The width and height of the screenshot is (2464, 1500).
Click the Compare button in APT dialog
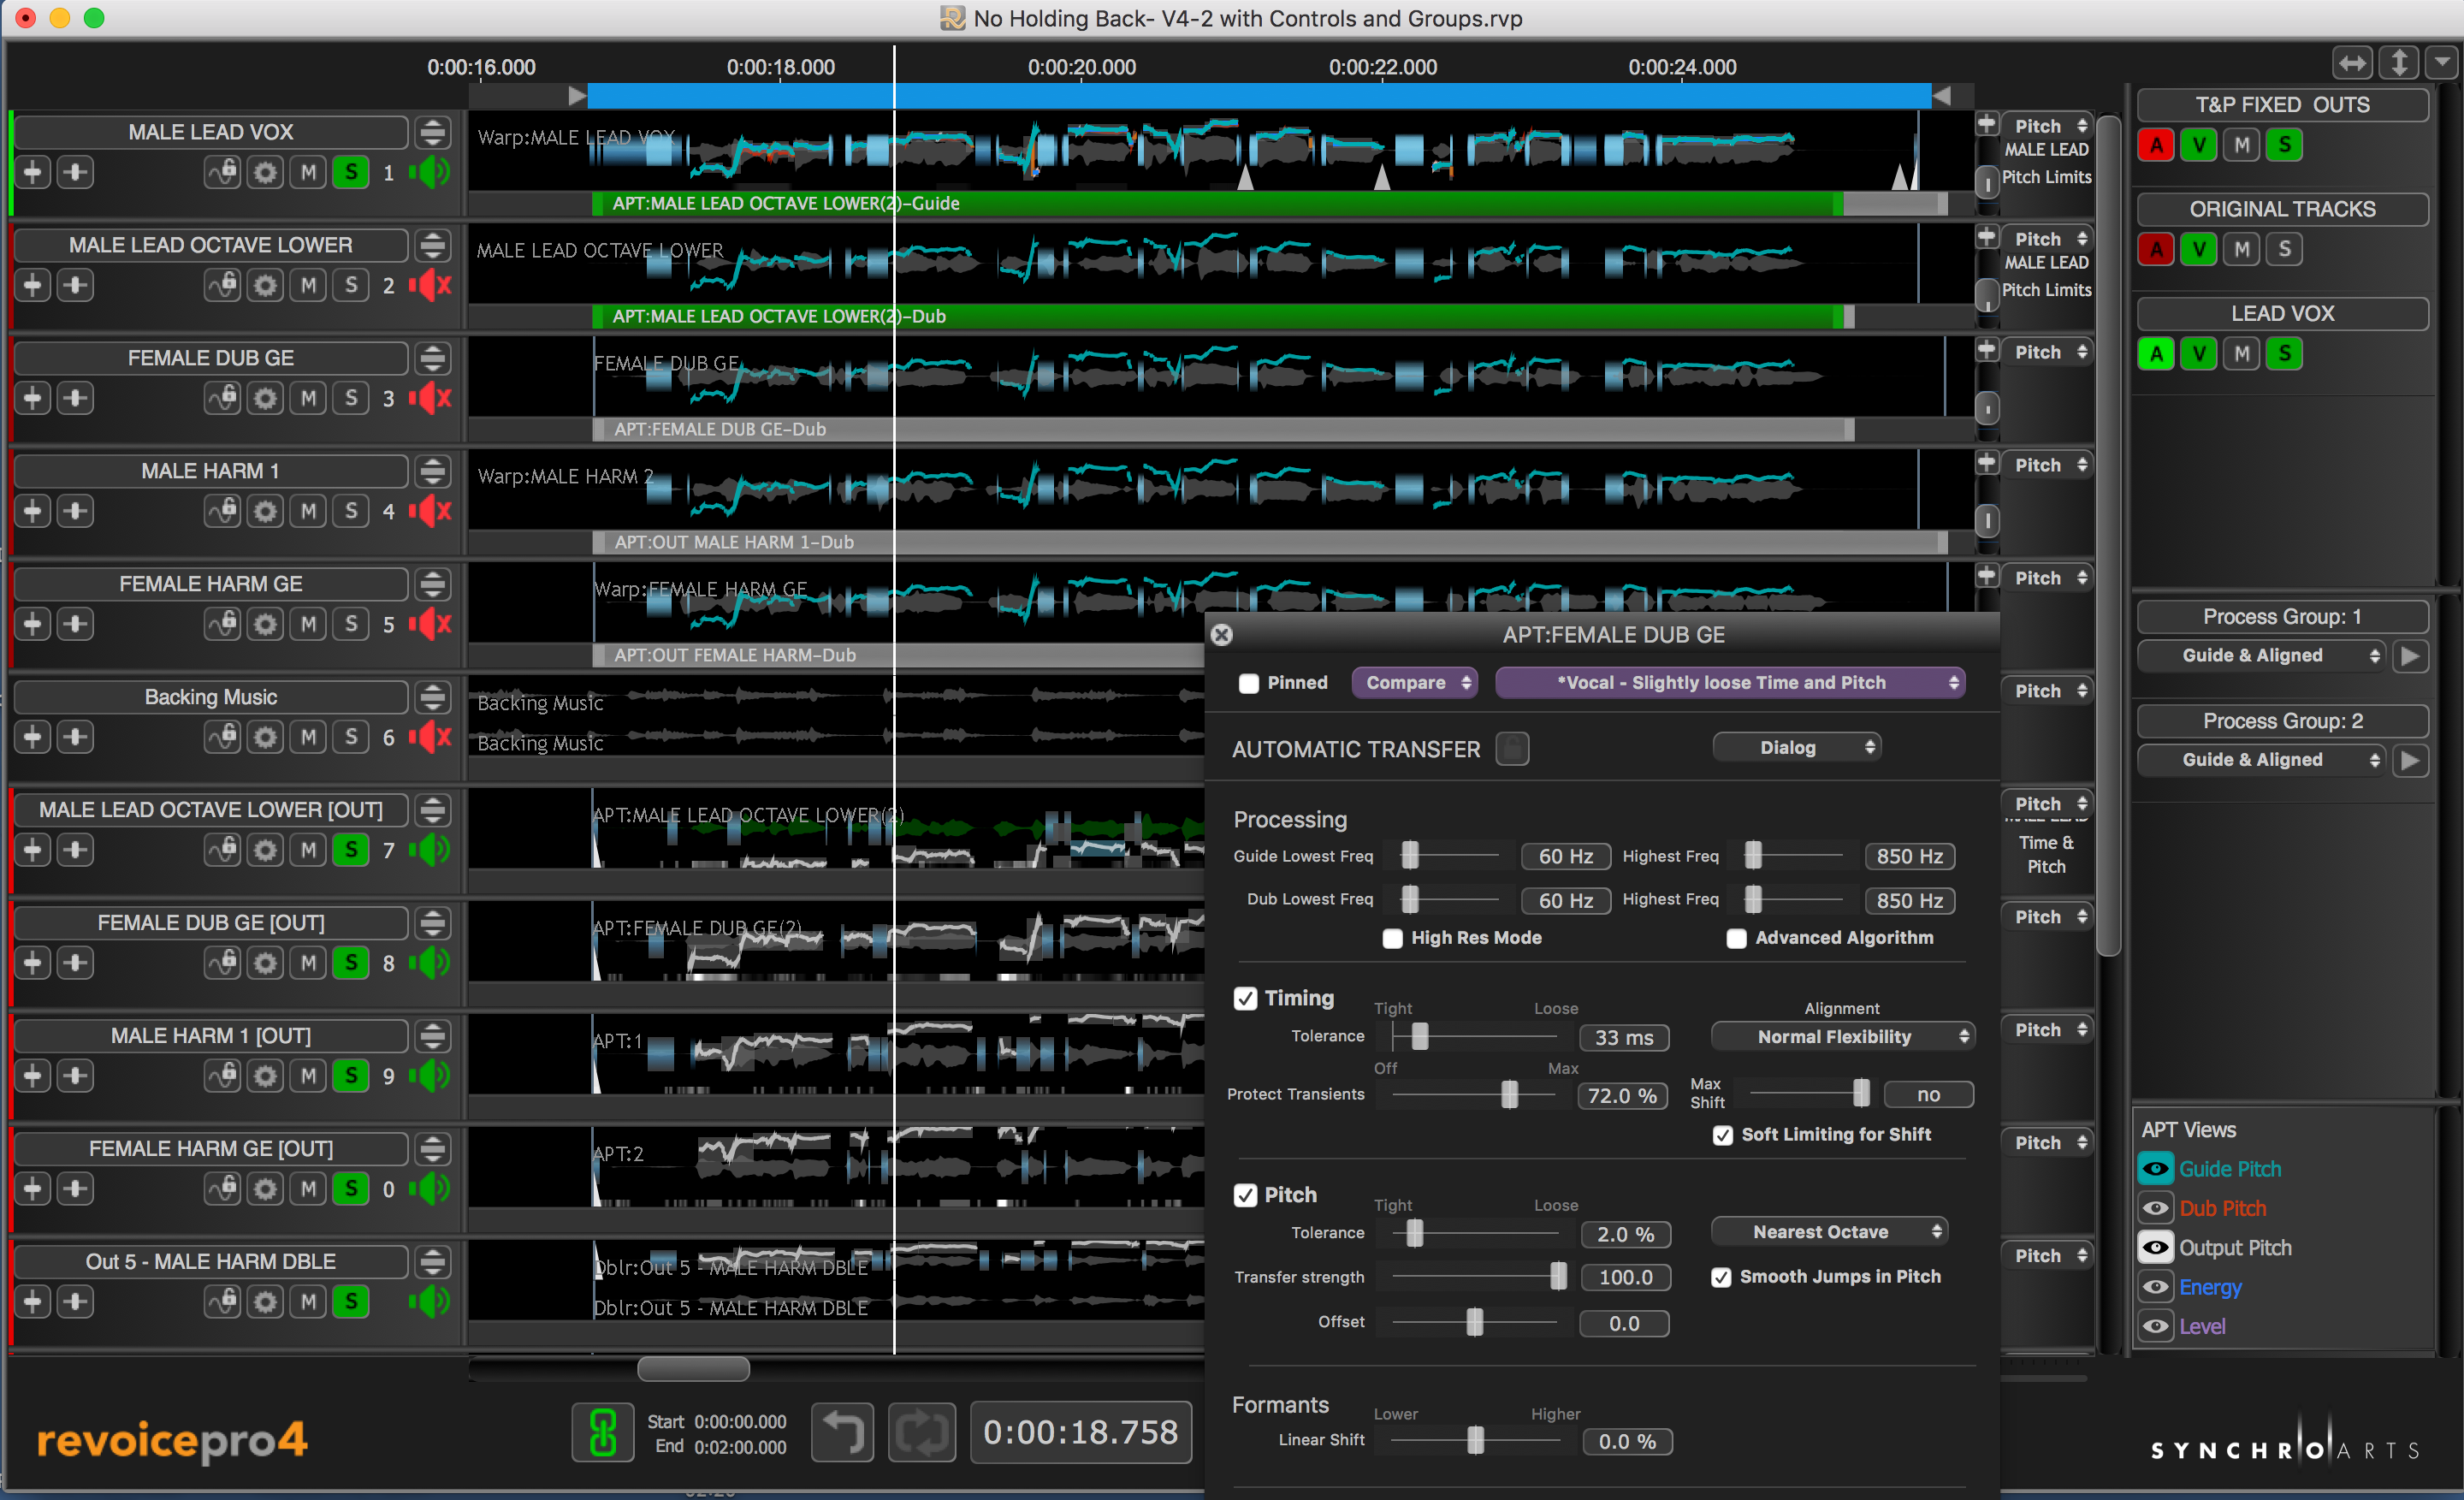[x=1408, y=681]
